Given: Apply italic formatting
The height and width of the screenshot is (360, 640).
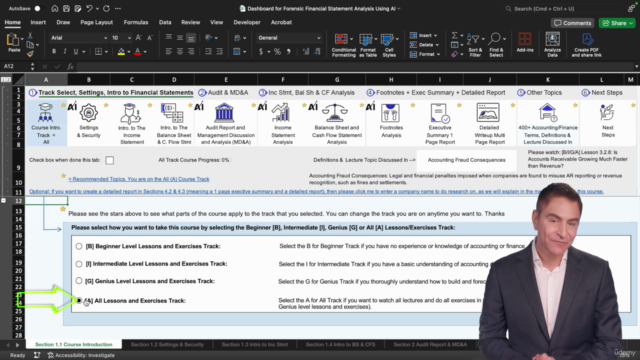Looking at the screenshot, I should (64, 52).
